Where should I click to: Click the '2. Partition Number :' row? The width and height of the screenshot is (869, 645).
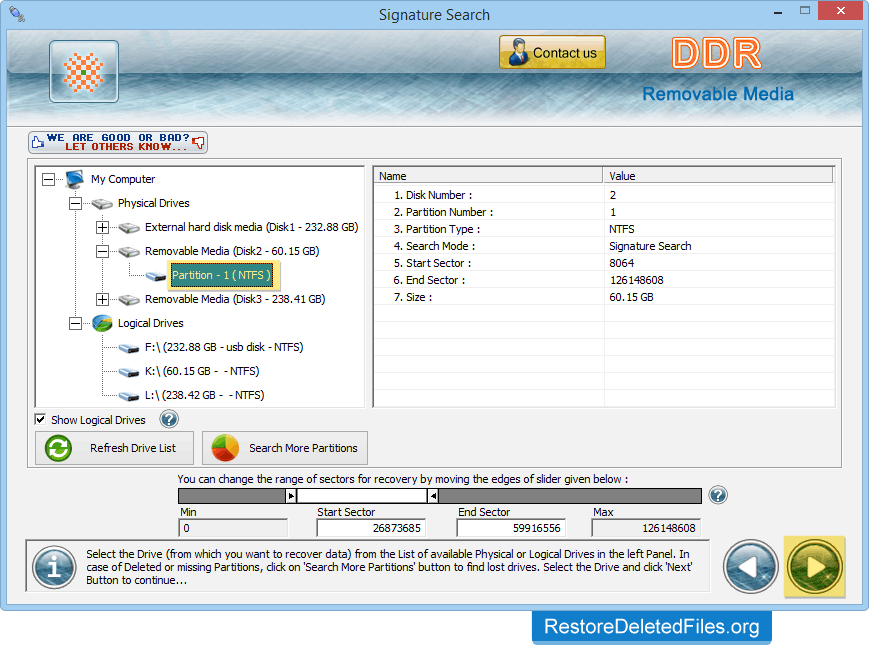tap(604, 212)
